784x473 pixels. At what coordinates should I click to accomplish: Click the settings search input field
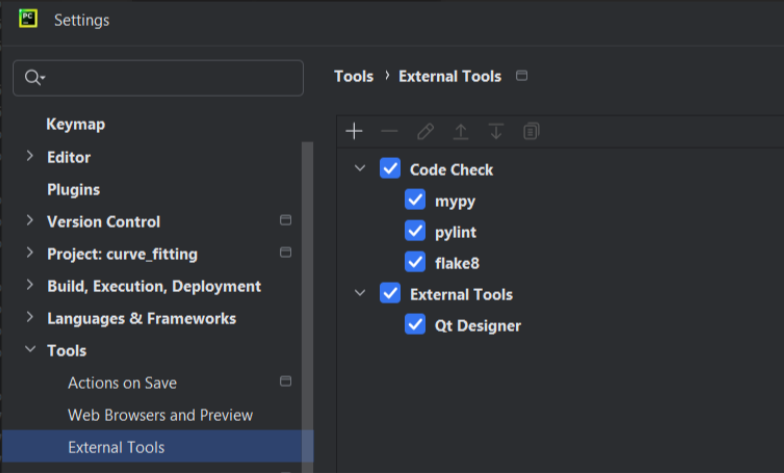pos(170,78)
